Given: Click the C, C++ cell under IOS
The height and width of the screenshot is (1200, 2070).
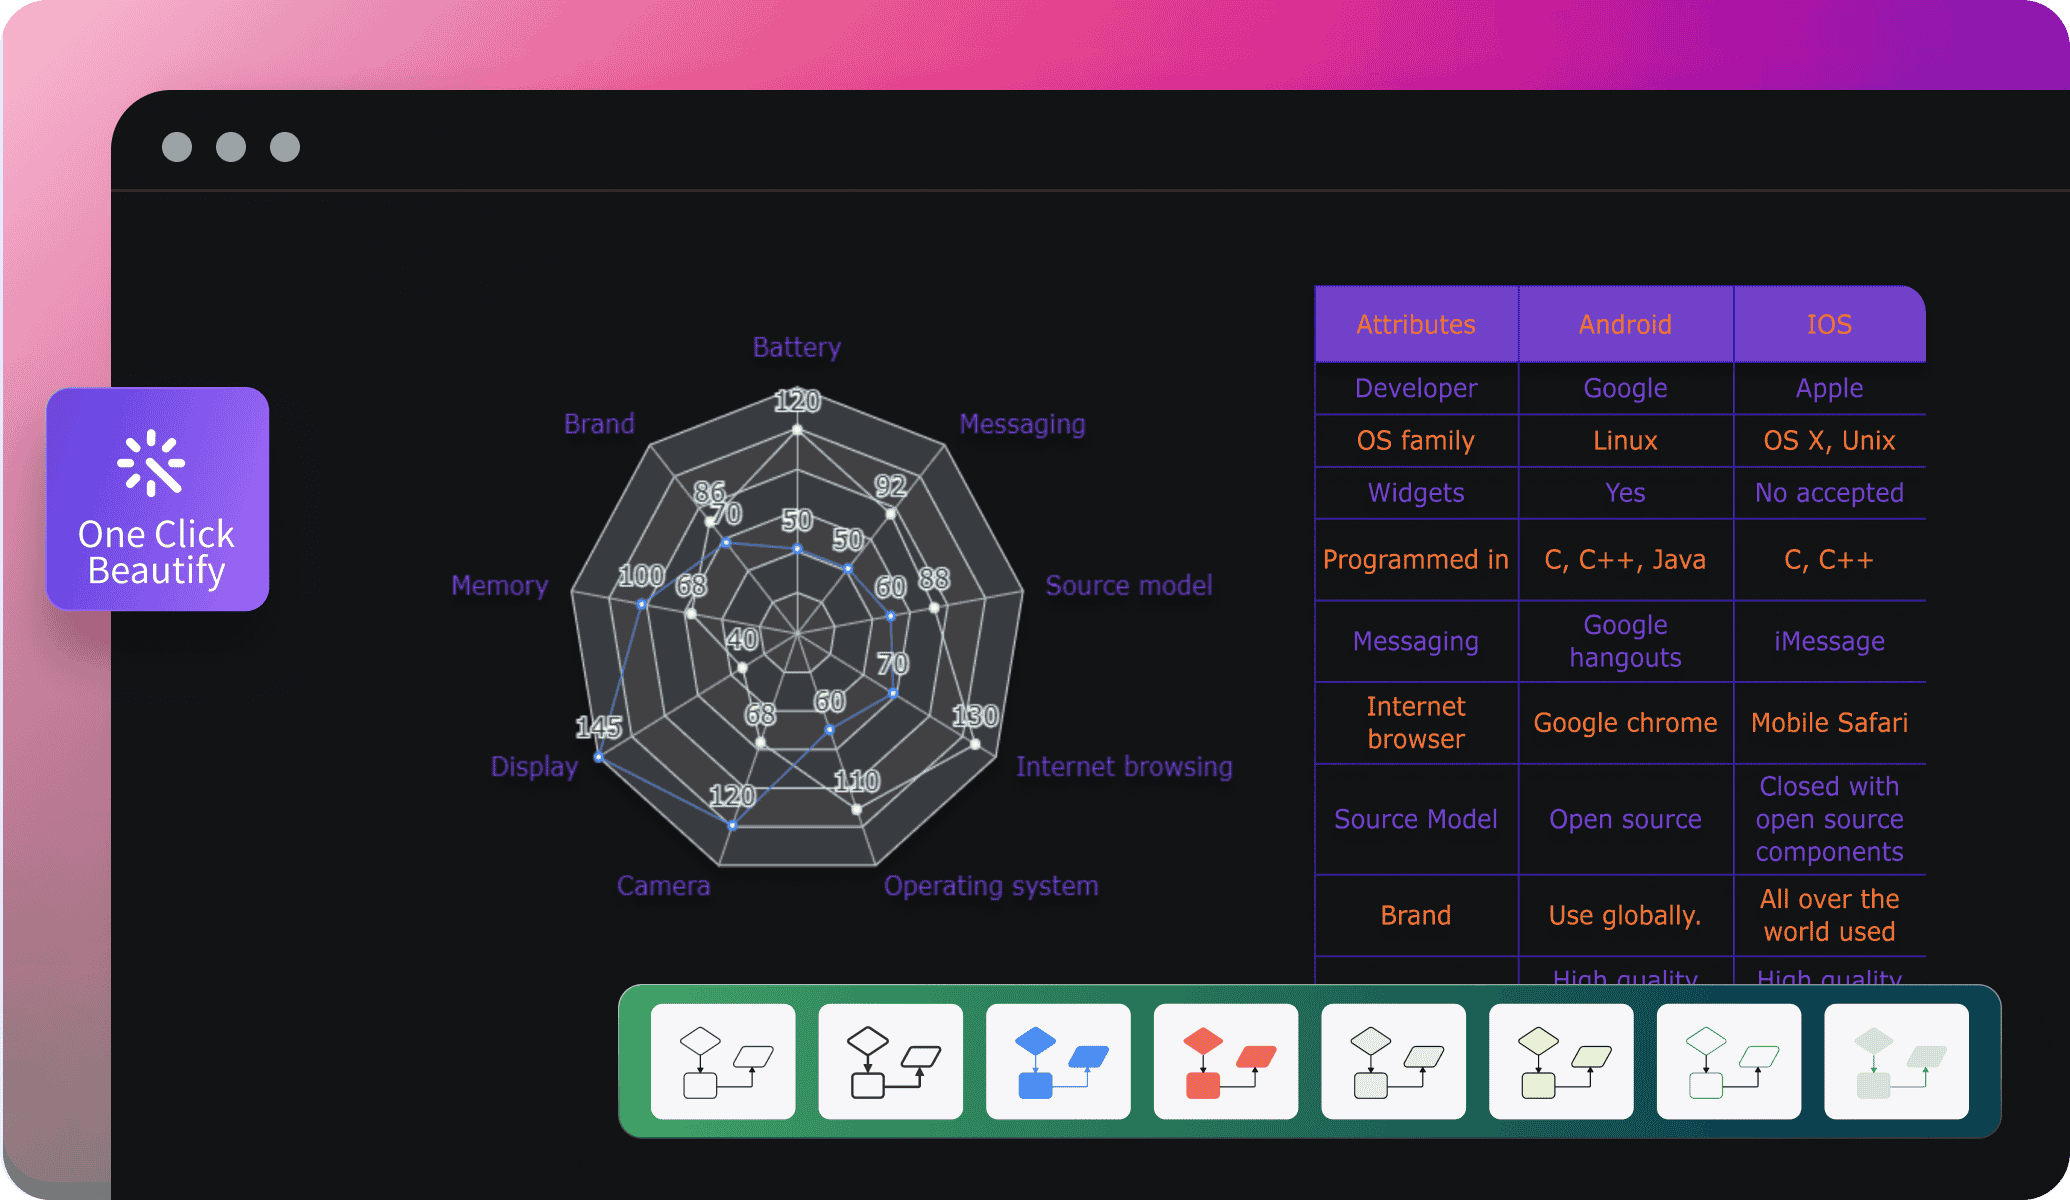Looking at the screenshot, I should click(x=1829, y=559).
